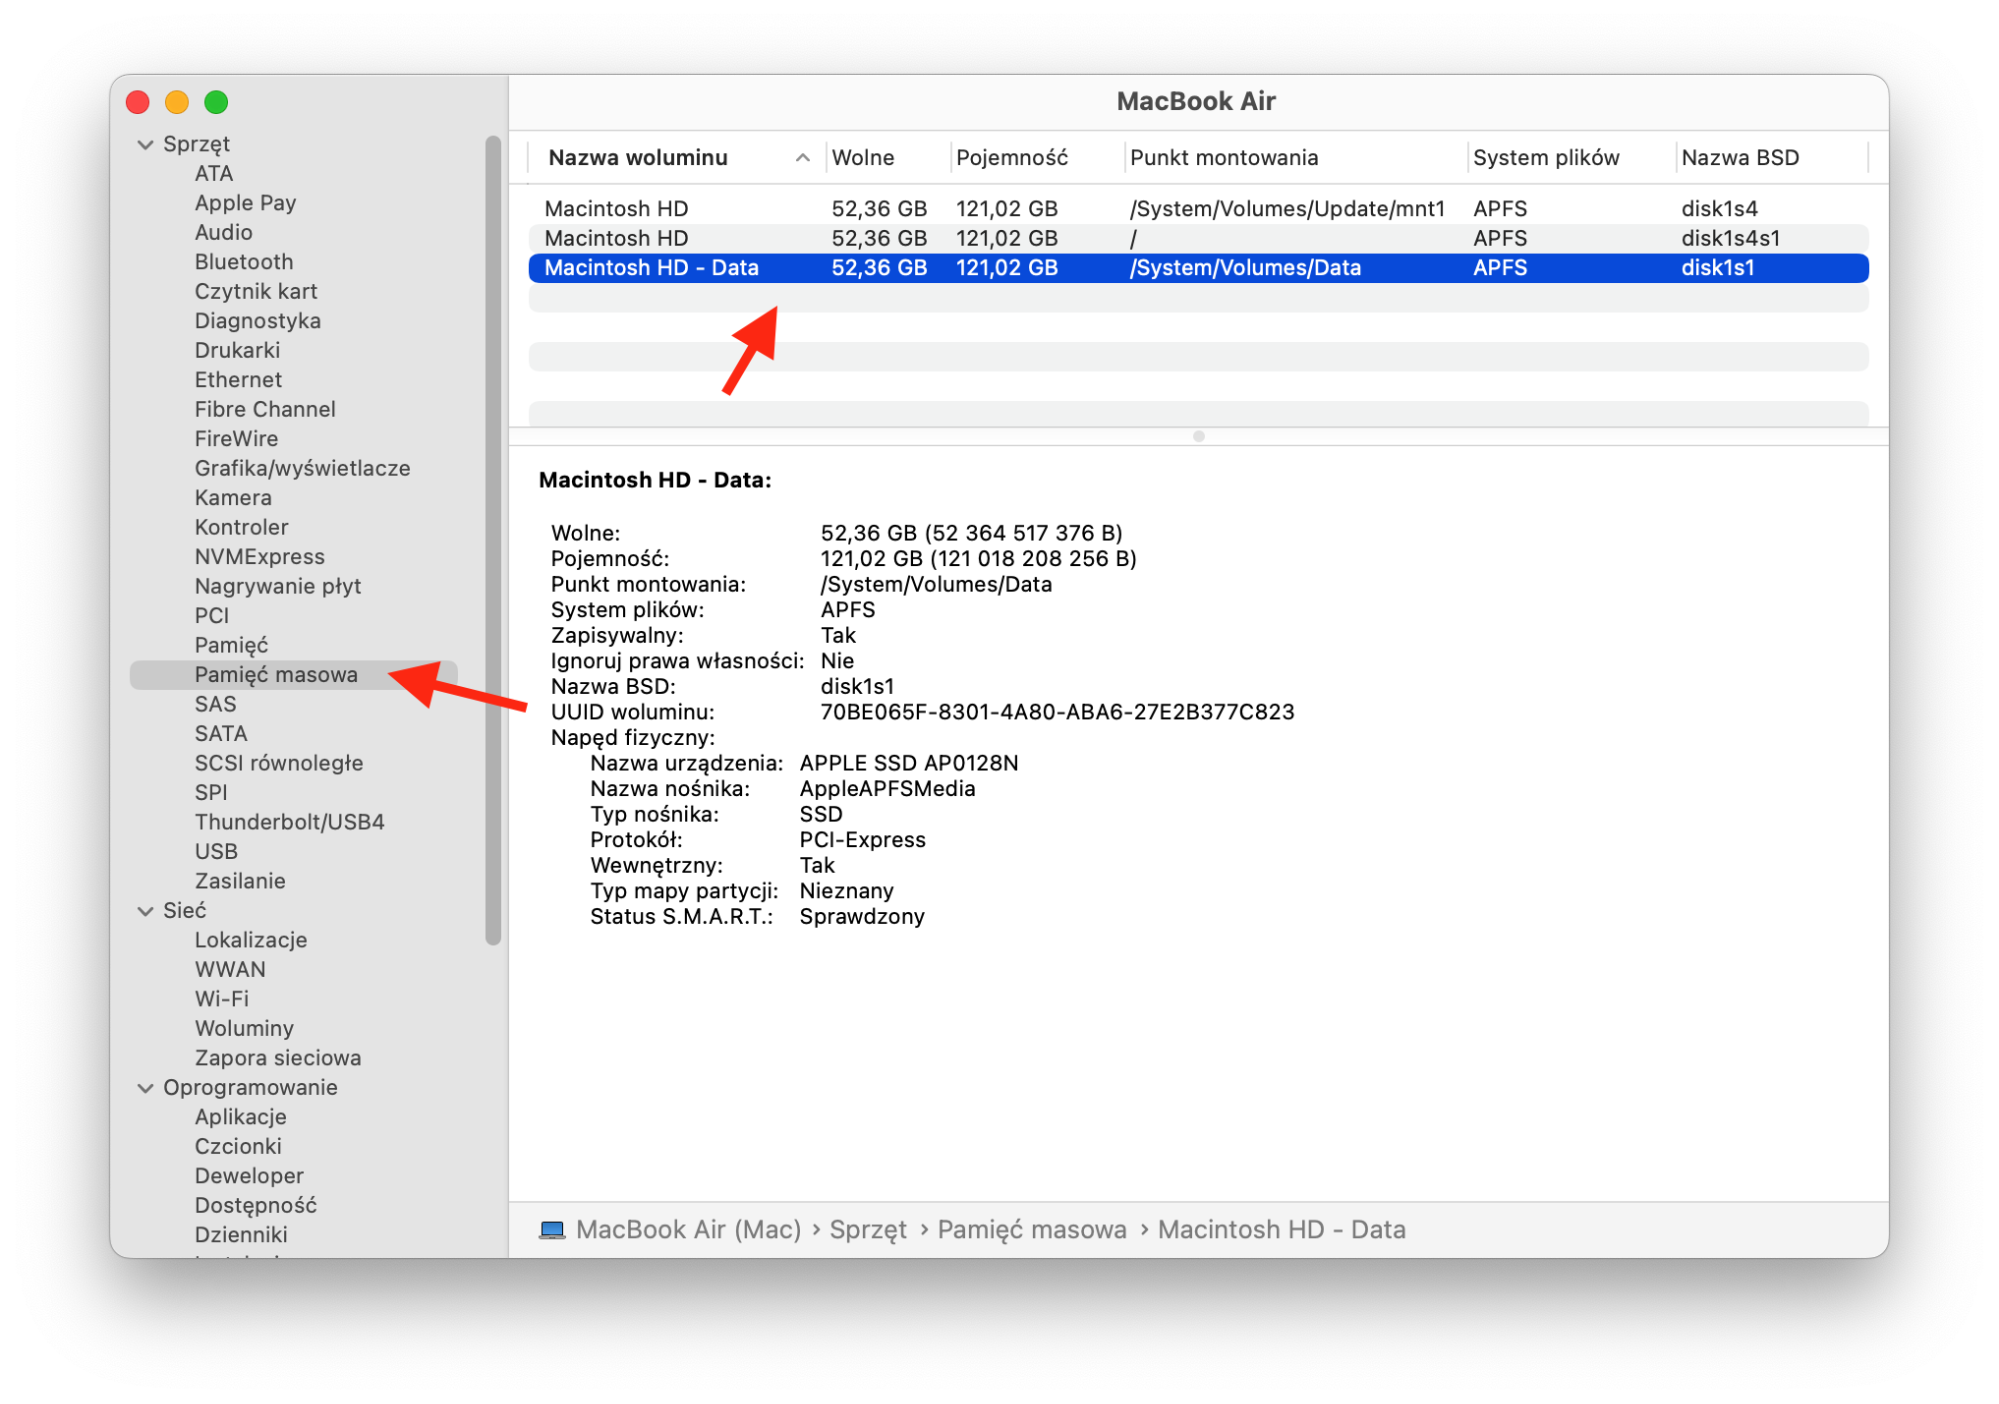1999x1404 pixels.
Task: Select Czytnik kart sidebar item
Action: click(x=256, y=292)
